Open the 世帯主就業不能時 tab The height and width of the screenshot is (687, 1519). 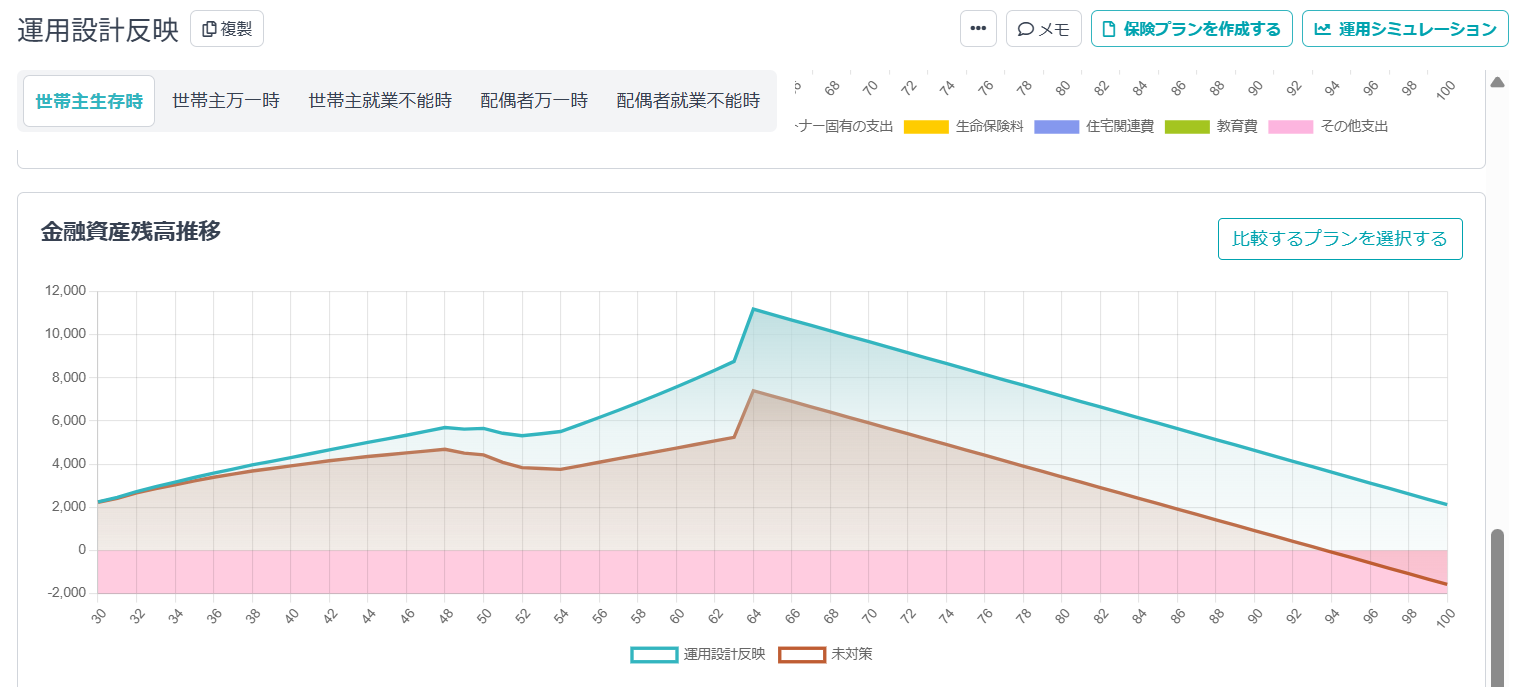pos(380,101)
